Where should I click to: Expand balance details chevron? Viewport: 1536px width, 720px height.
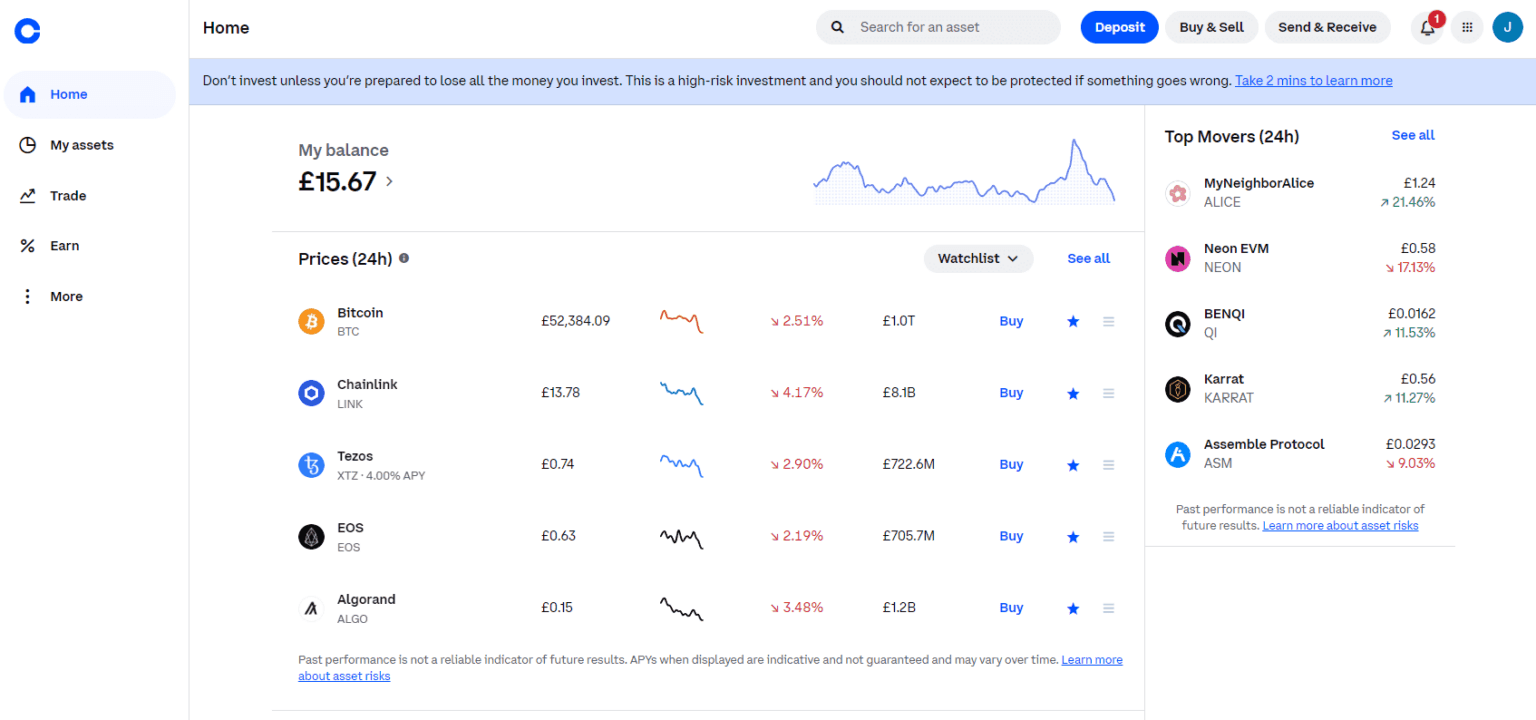pyautogui.click(x=389, y=182)
